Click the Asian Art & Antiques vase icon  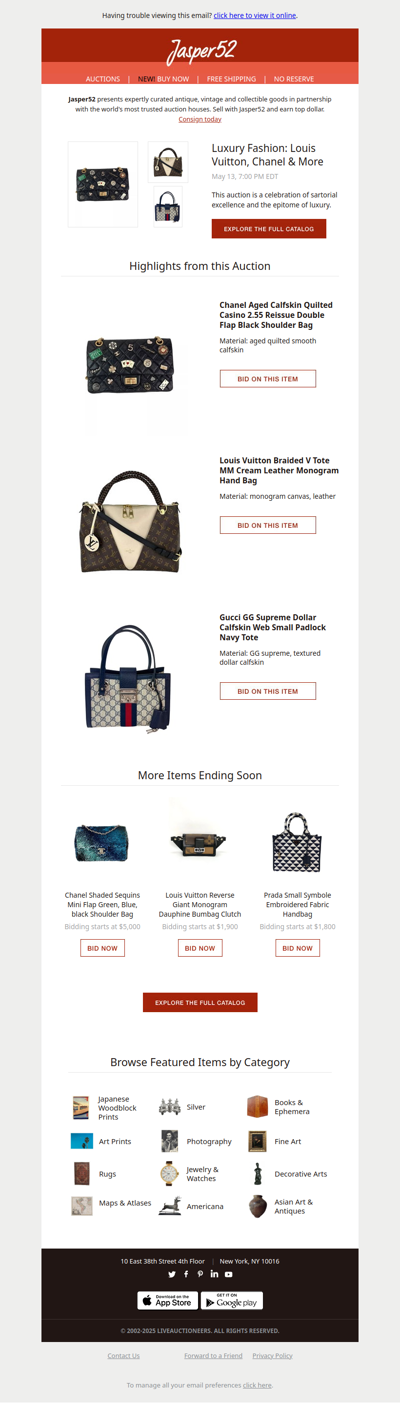(x=257, y=1206)
